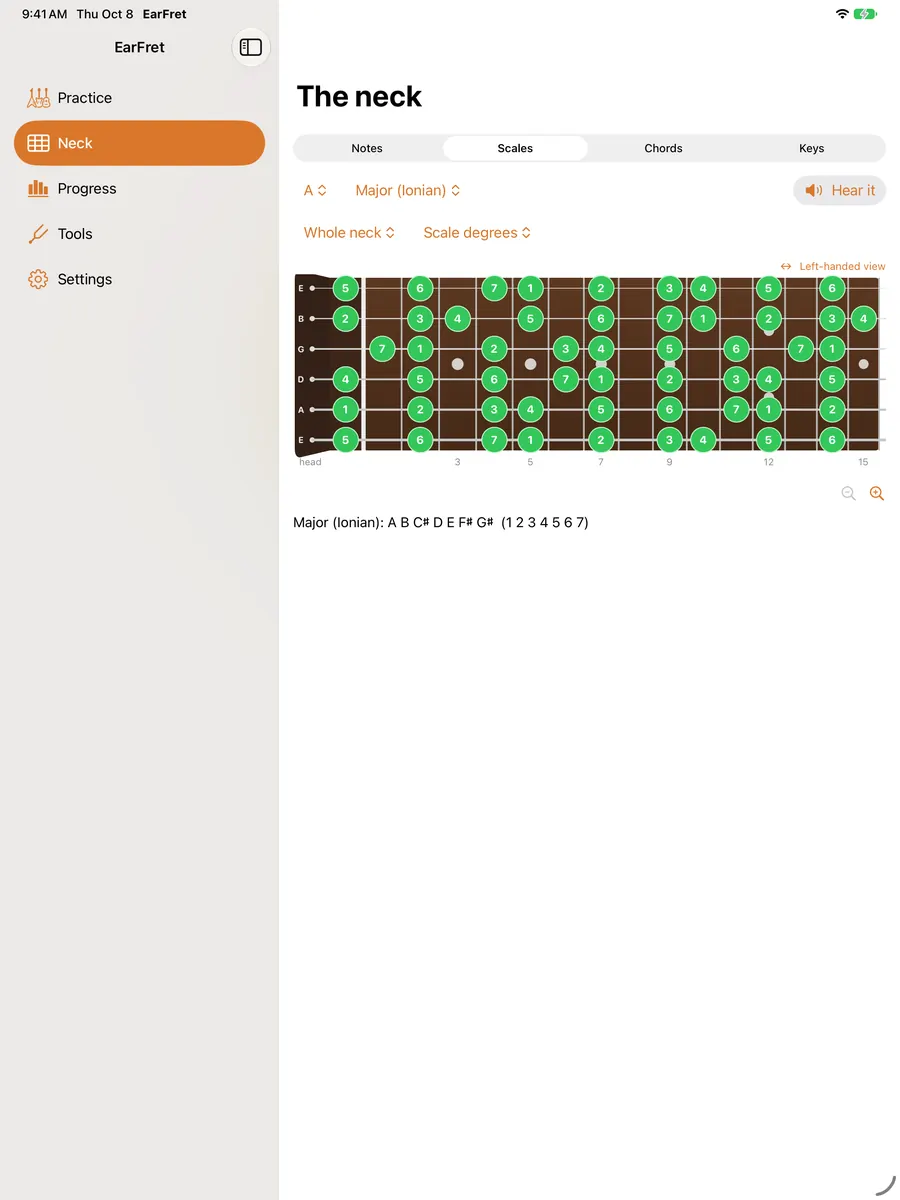Click the D string label
The image size is (900, 1200).
click(301, 379)
